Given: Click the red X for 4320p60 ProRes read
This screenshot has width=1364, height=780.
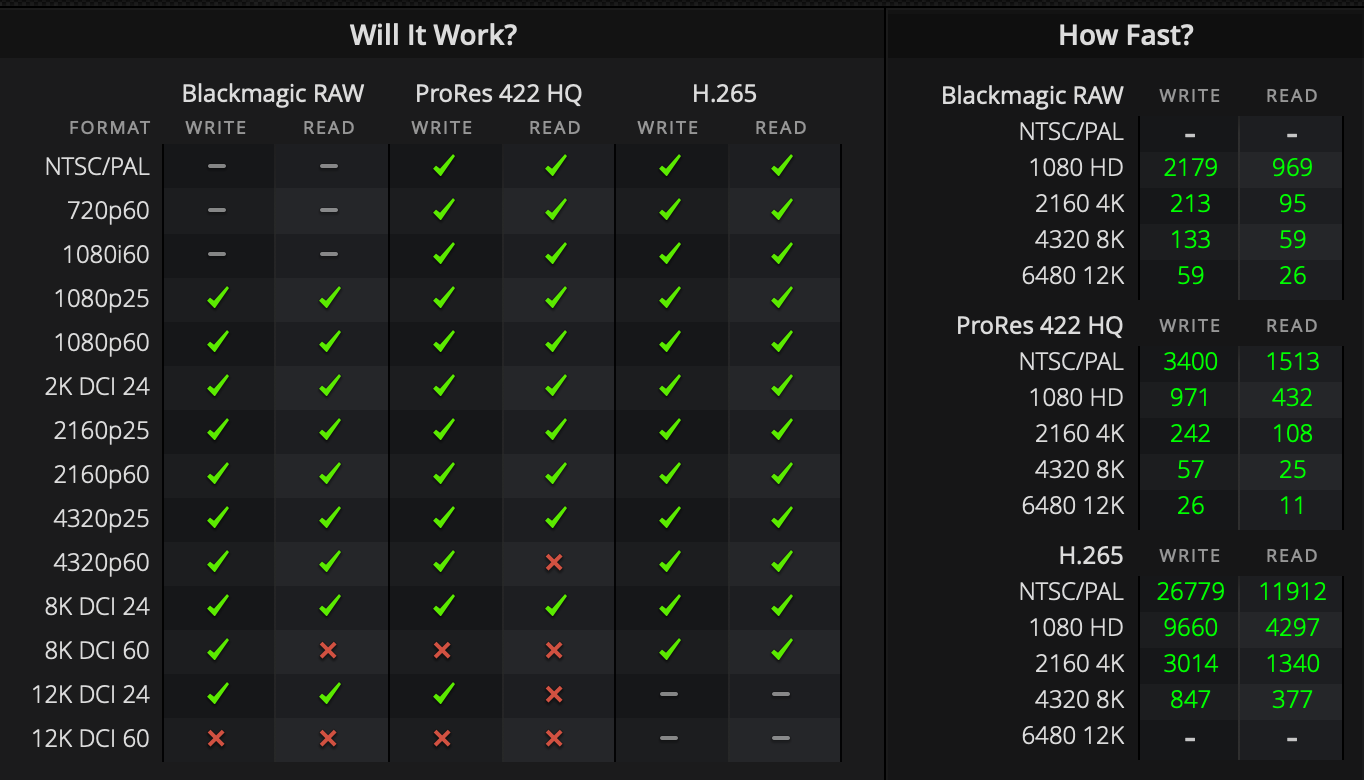Looking at the screenshot, I should 554,562.
